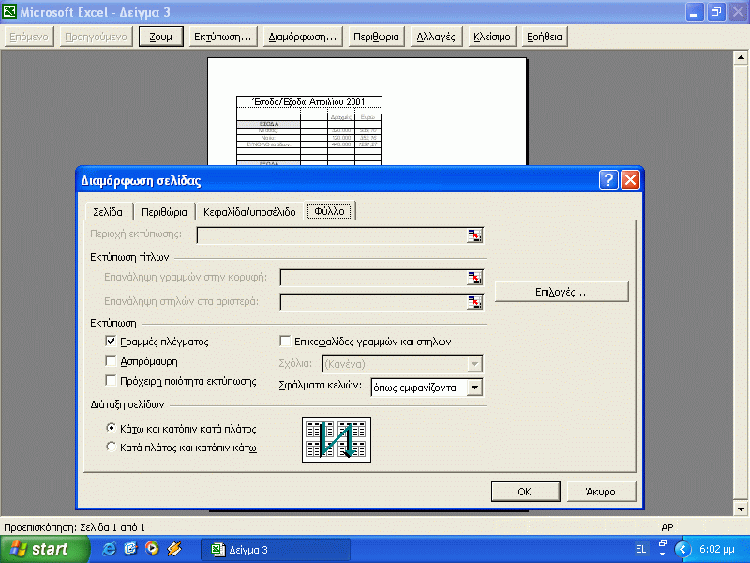
Task: Switch to Κεφαλίδα/υποσέλιδο tab
Action: tap(249, 212)
